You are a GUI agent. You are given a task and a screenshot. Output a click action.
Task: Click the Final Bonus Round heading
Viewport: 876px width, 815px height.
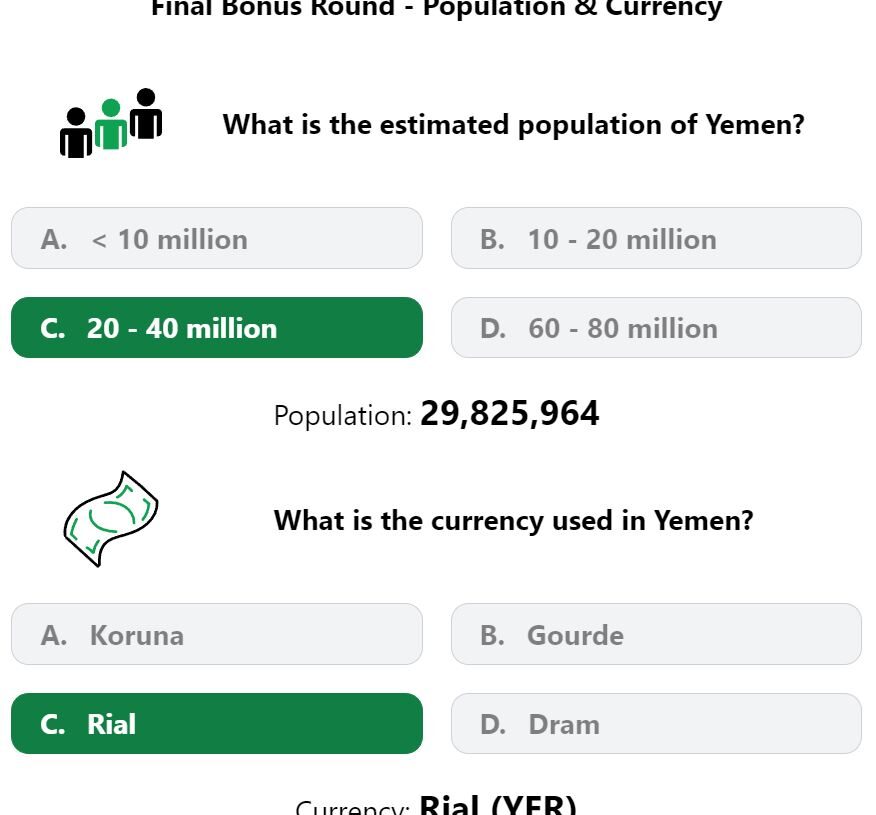(437, 9)
